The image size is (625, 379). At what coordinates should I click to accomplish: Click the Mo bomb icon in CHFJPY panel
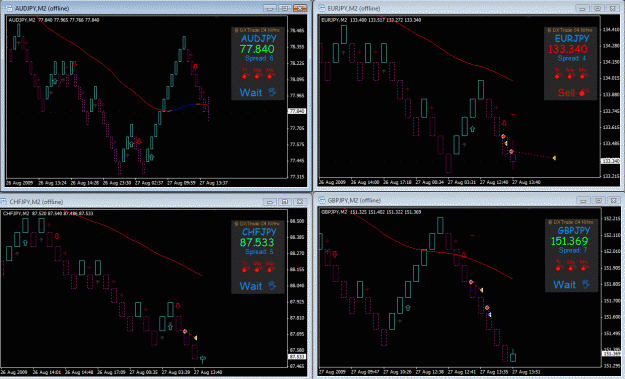(x=270, y=269)
